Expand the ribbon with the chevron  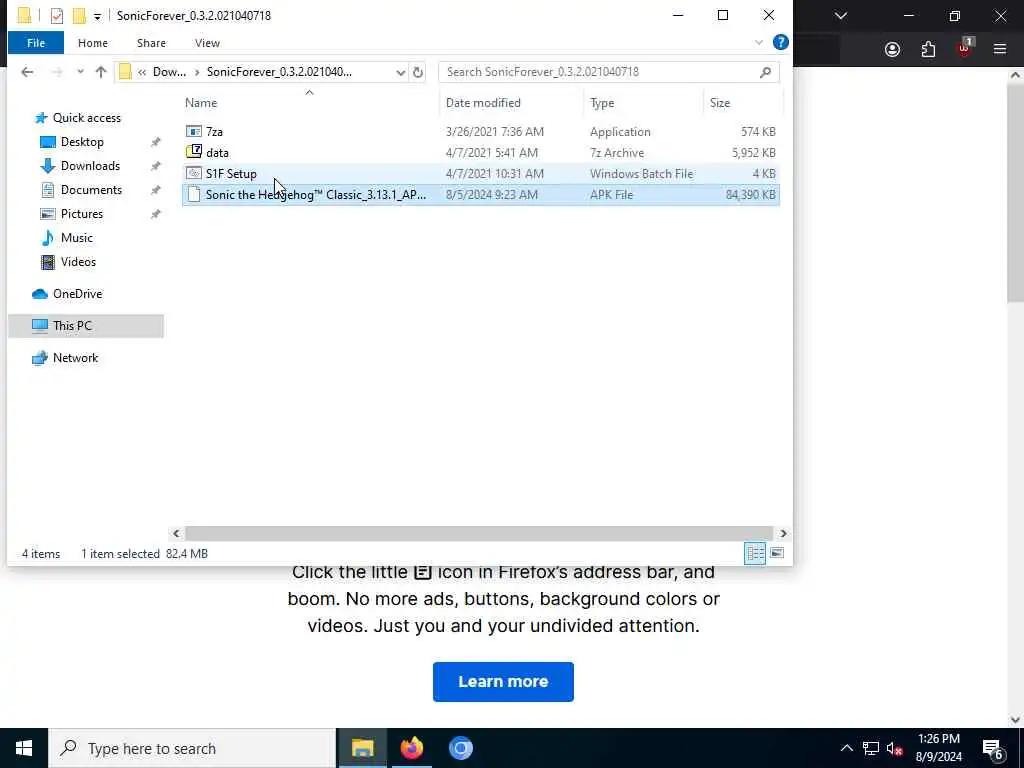(758, 43)
